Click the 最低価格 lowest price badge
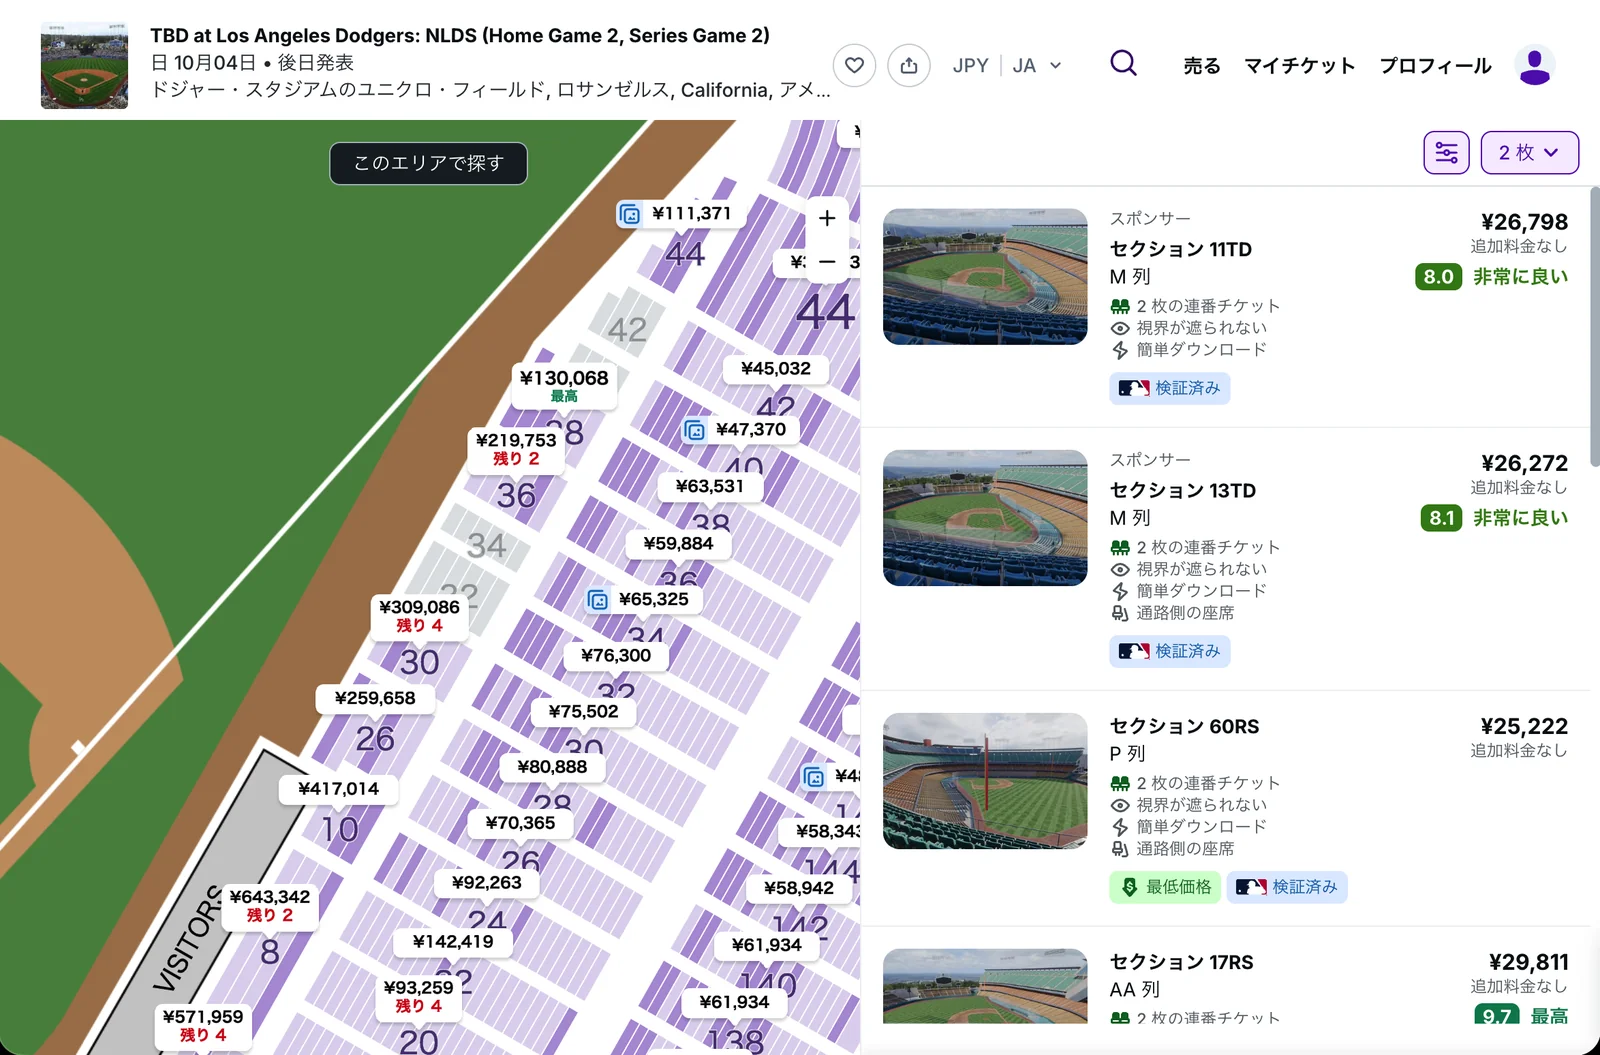Screen dimensions: 1600x1055 1165,887
